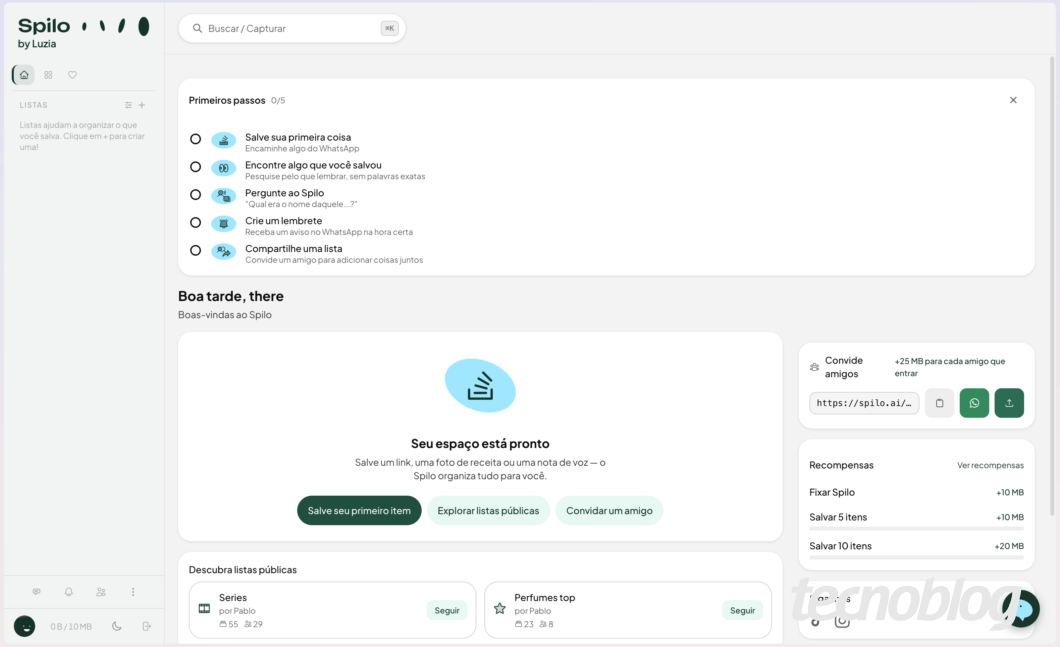Open the friends/people icon in sidebar footer
1060x647 pixels.
click(x=101, y=592)
